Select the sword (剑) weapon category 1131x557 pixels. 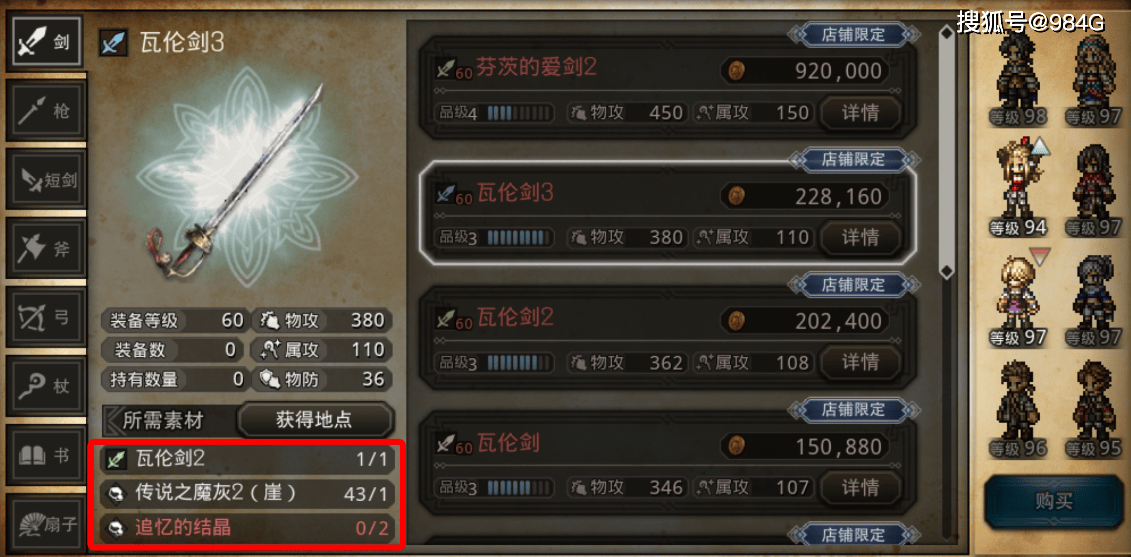pyautogui.click(x=45, y=42)
